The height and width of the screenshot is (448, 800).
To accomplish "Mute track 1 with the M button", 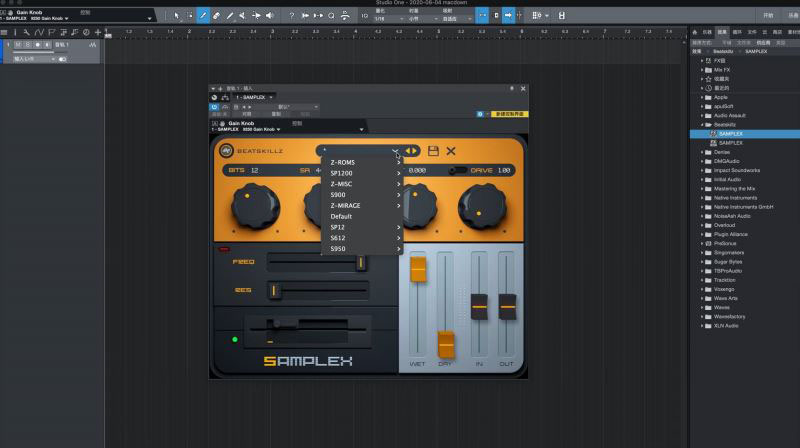I will coord(18,45).
